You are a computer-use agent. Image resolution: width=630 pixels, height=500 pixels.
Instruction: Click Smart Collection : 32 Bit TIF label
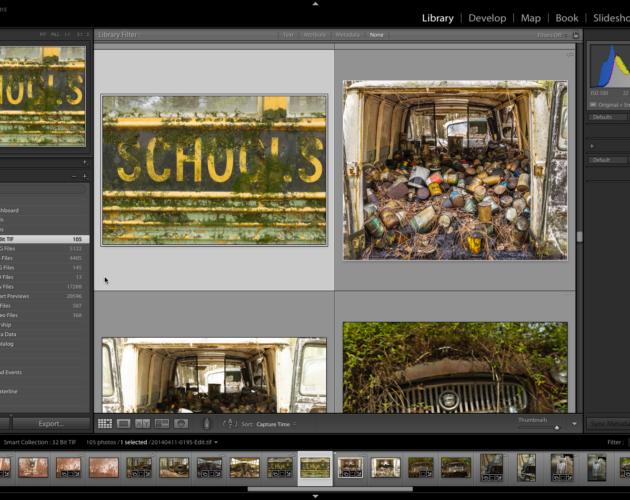(40, 442)
